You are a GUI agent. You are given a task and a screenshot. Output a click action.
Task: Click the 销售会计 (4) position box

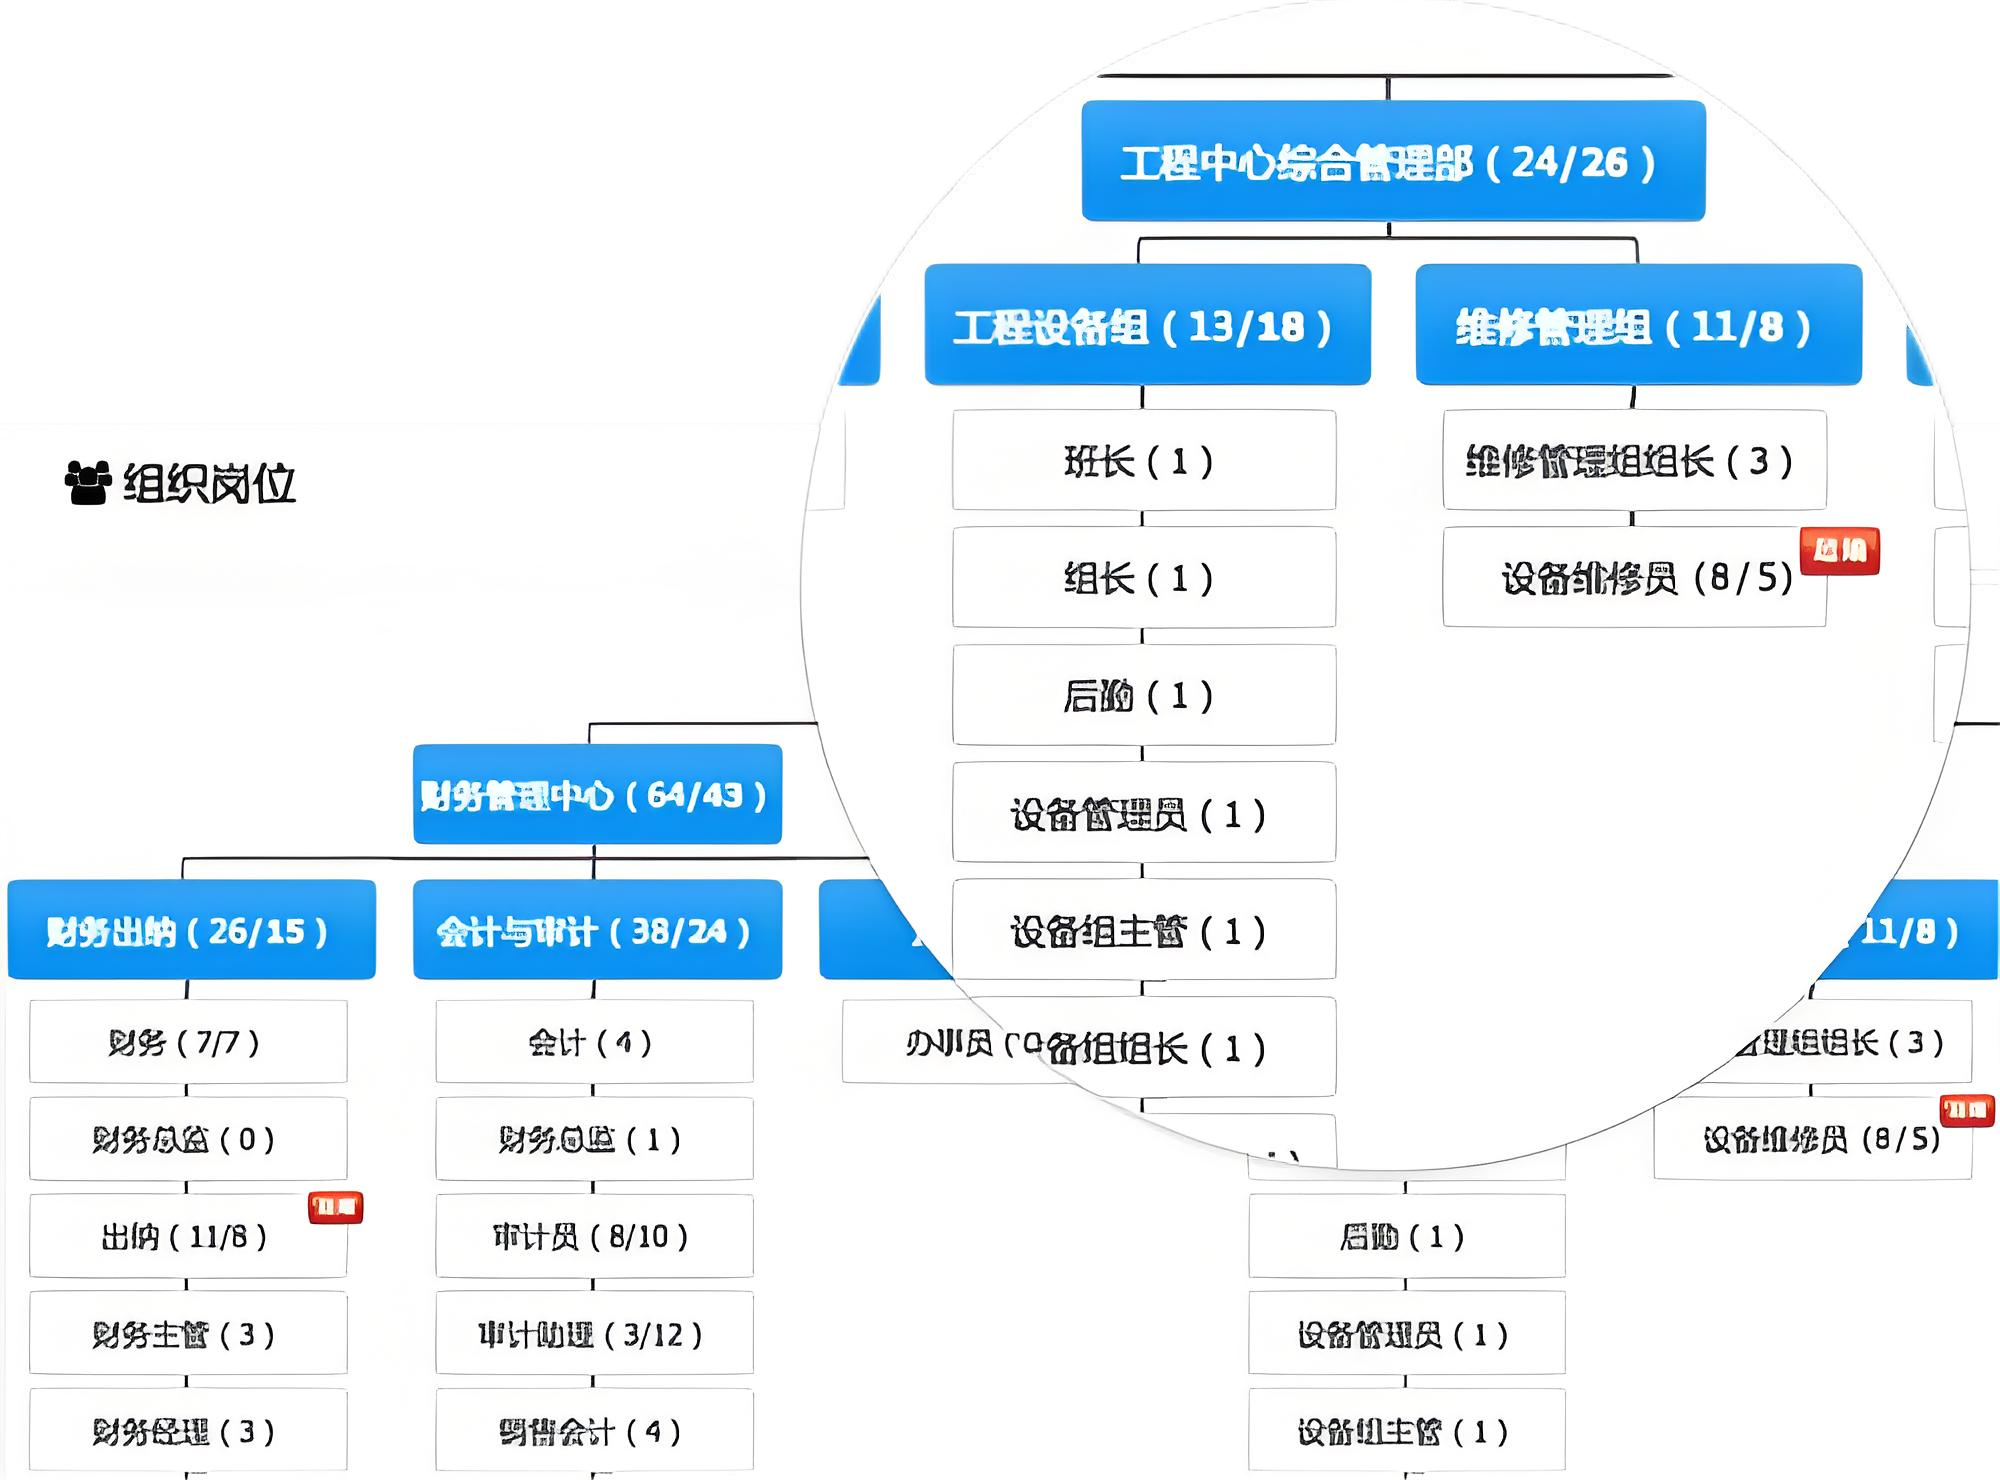(594, 1428)
